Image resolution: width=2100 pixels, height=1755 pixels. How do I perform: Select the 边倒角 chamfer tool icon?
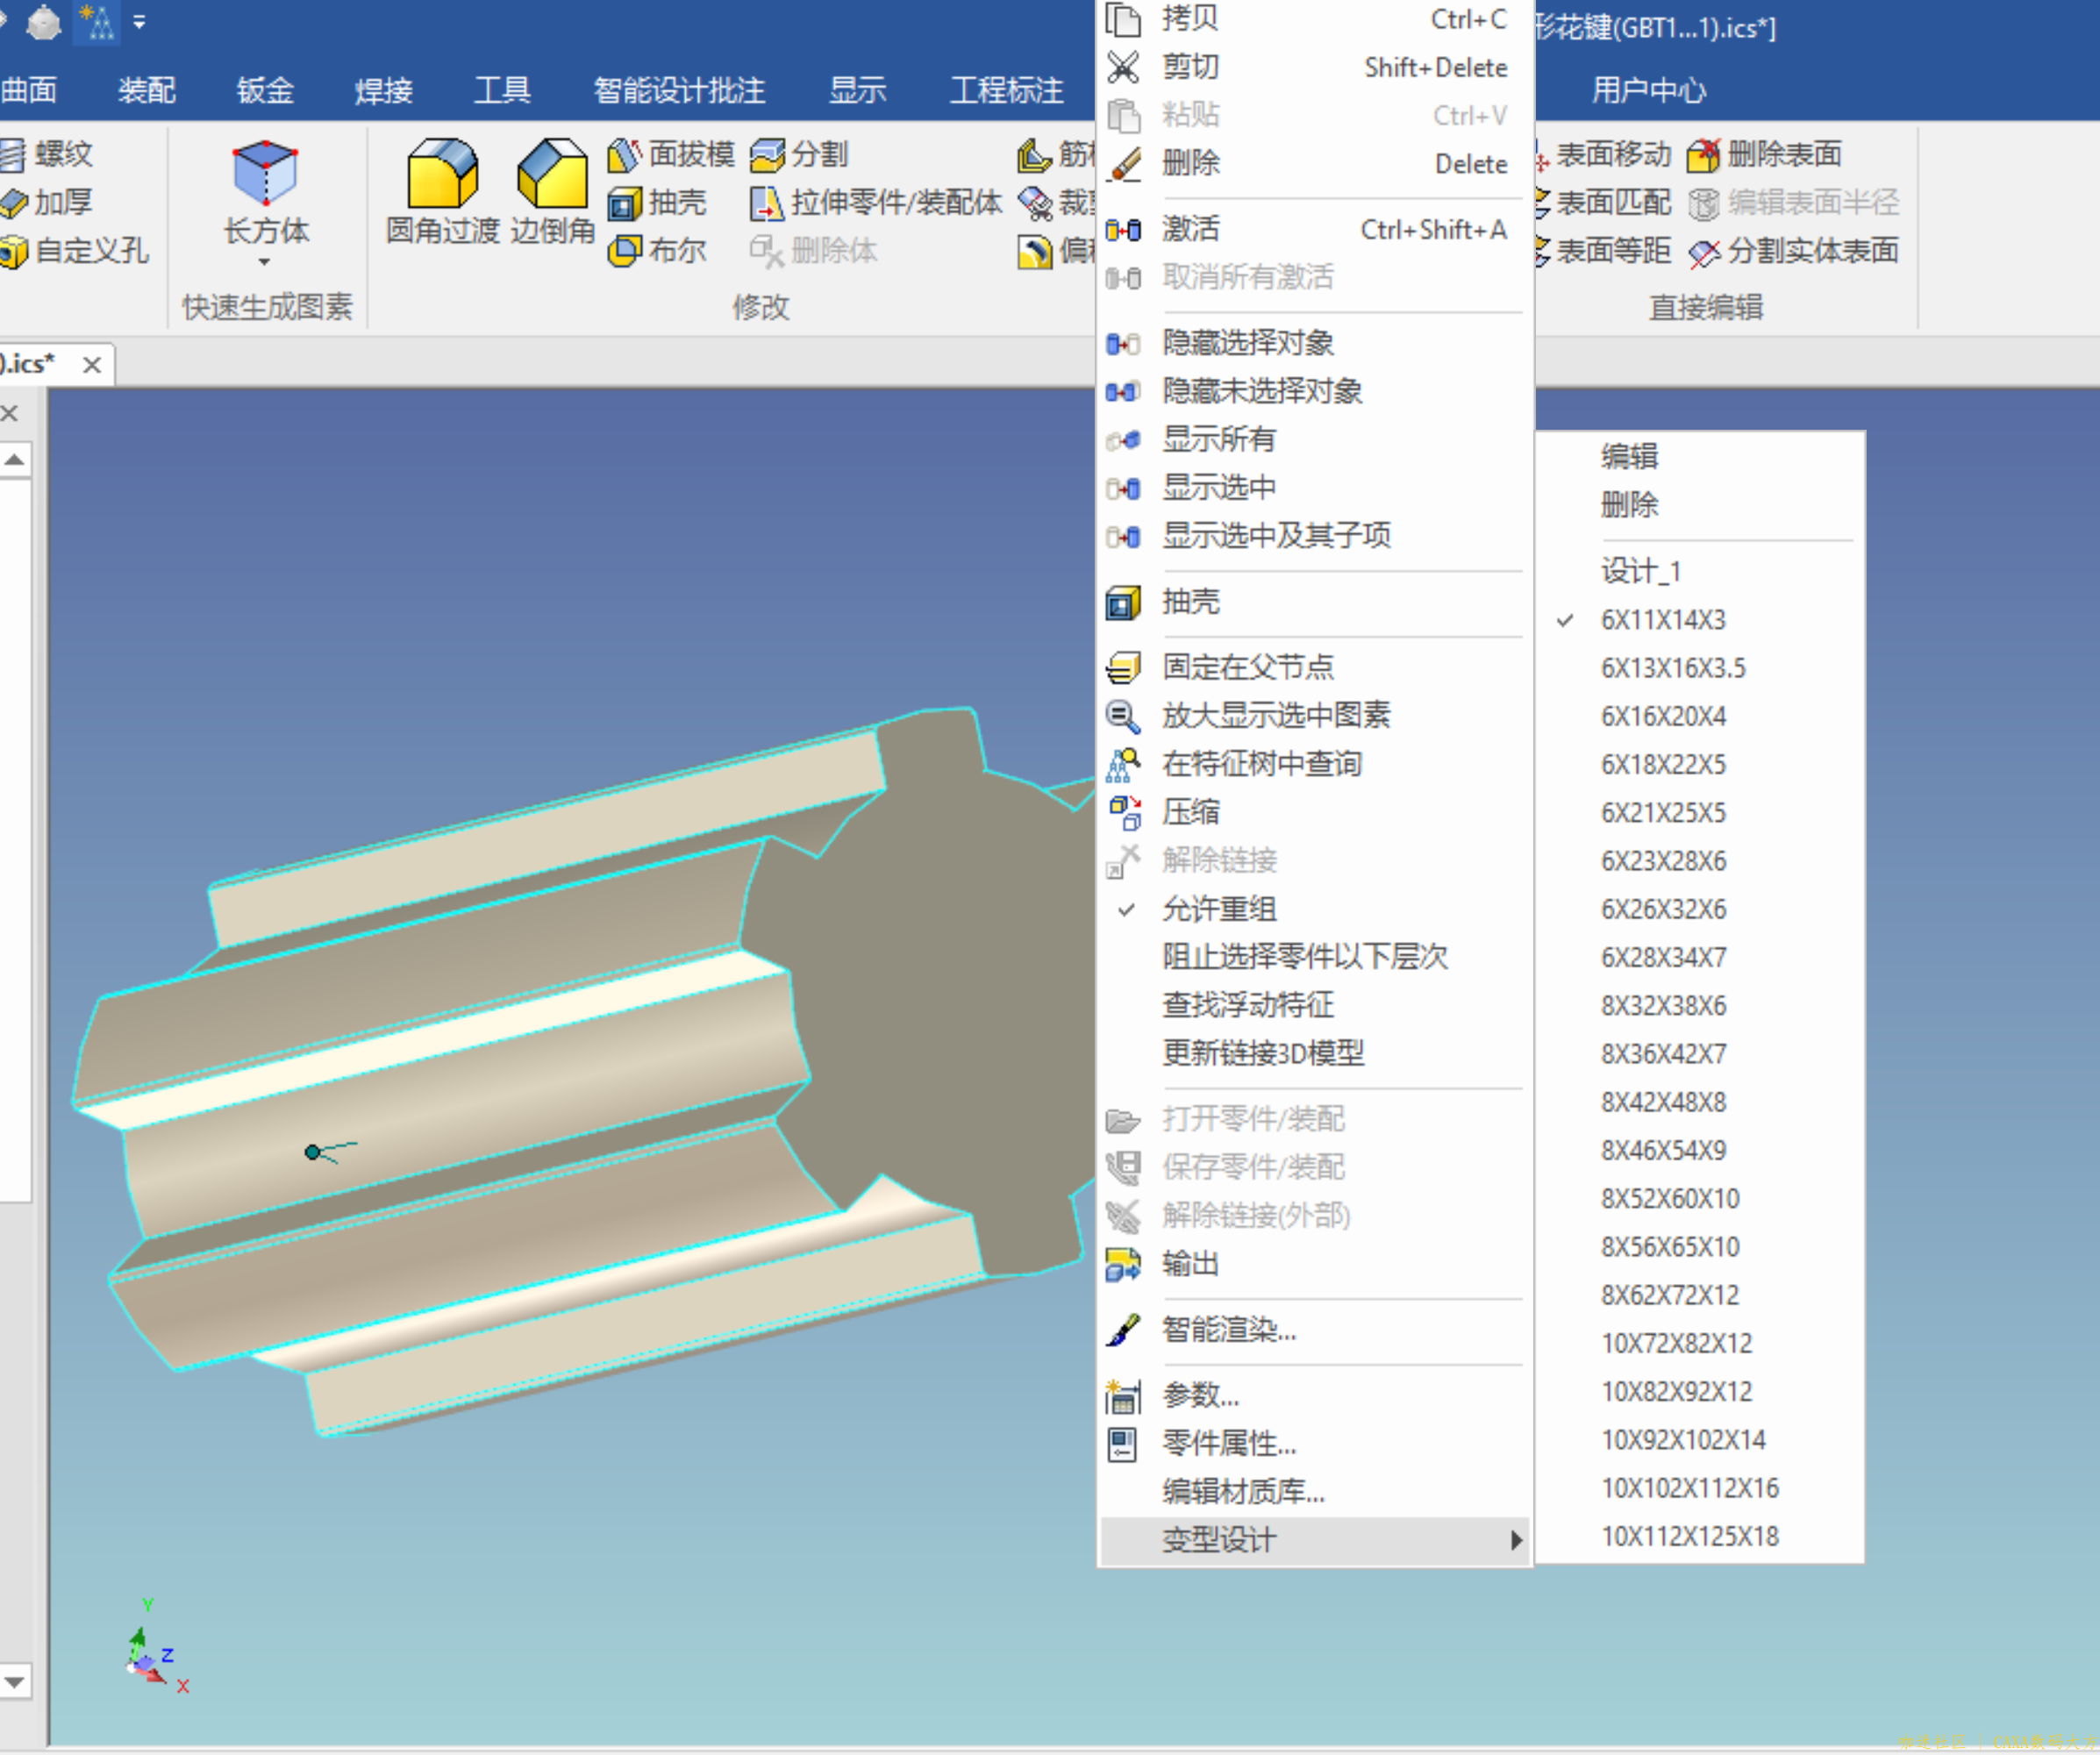[x=552, y=173]
